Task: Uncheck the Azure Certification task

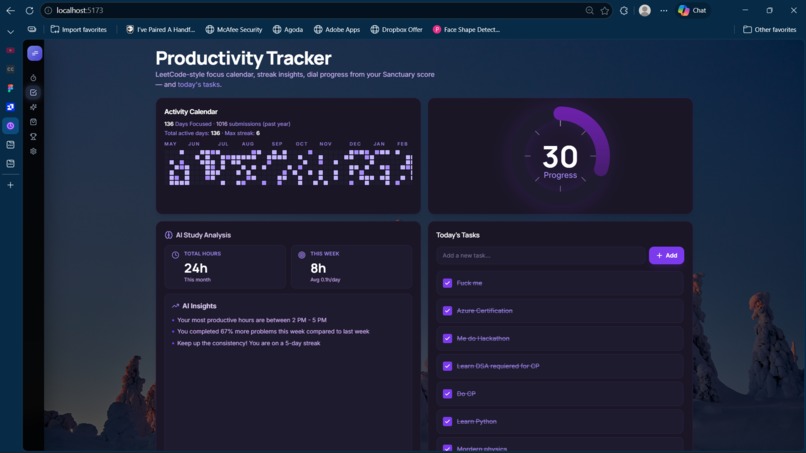Action: click(447, 311)
